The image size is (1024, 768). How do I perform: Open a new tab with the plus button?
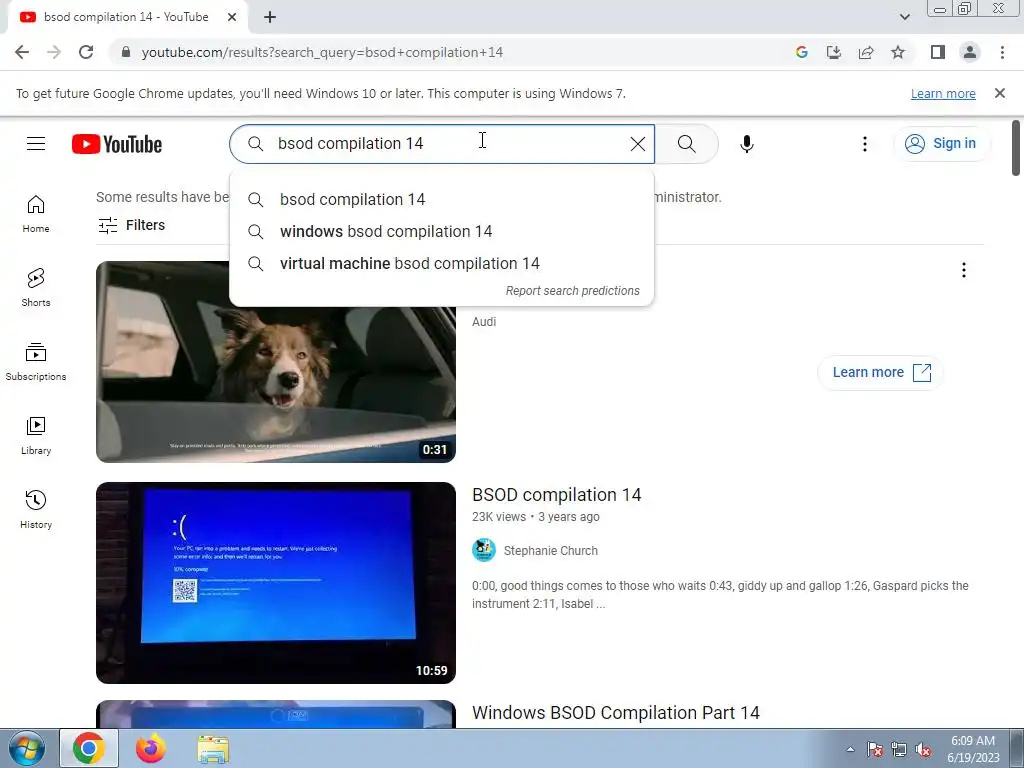tap(270, 17)
